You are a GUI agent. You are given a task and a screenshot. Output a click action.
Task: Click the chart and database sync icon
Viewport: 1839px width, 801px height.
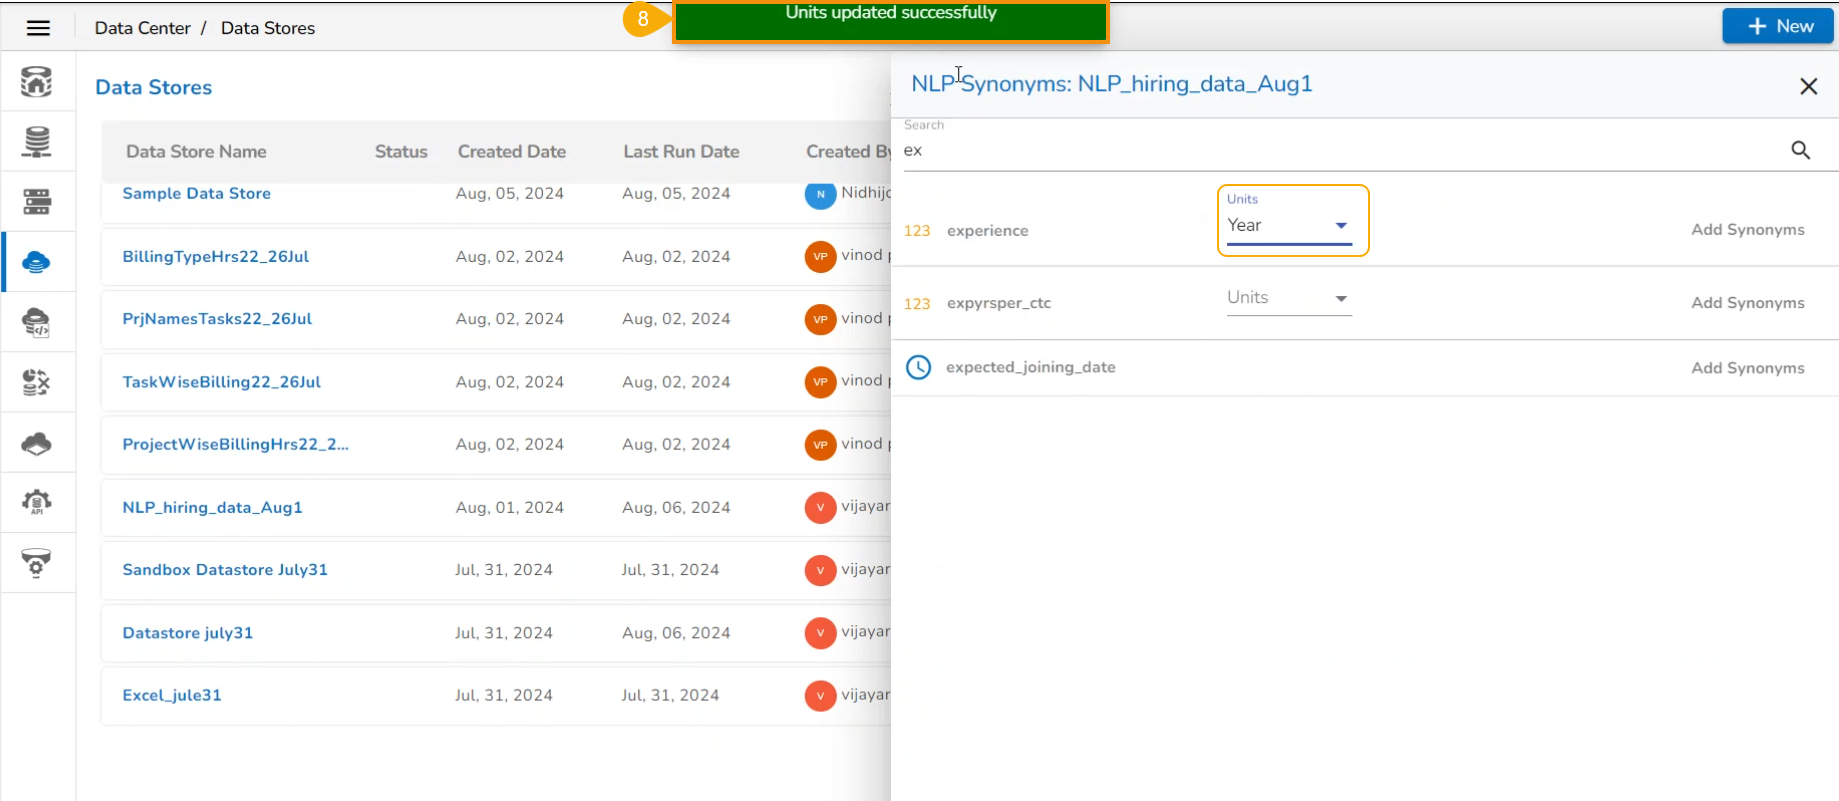[x=36, y=382]
